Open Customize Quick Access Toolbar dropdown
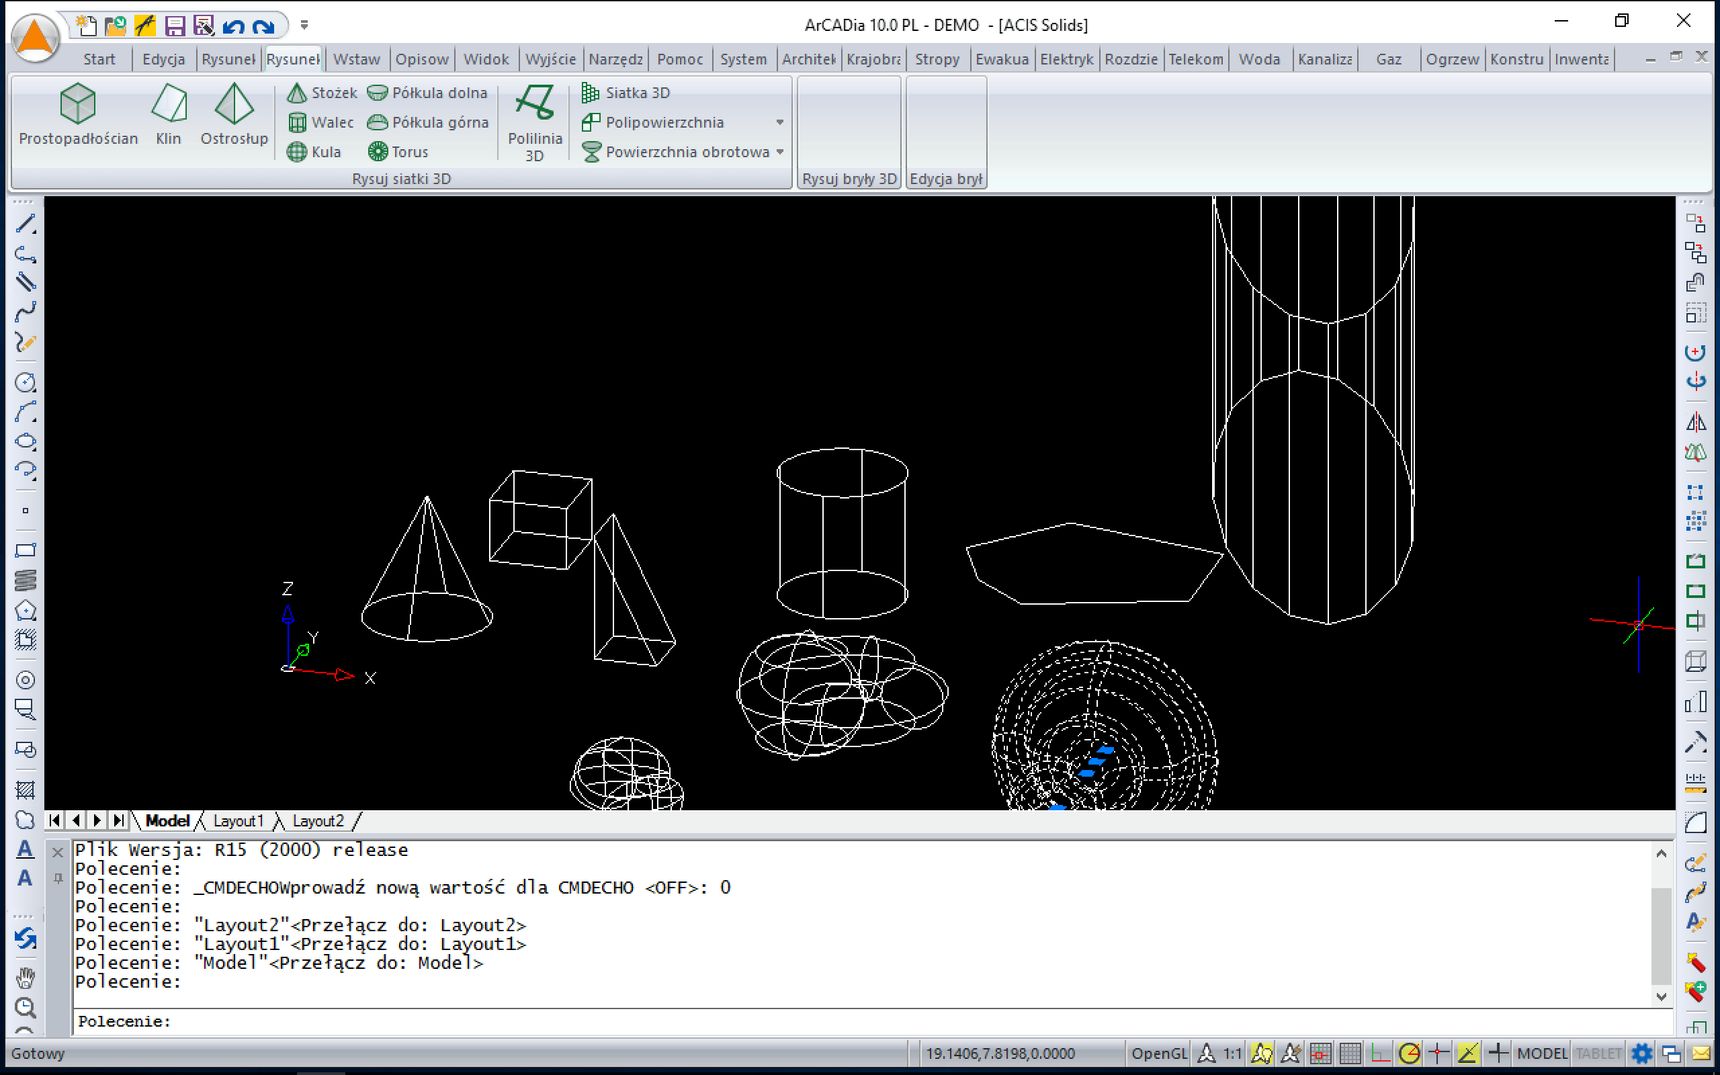The image size is (1720, 1075). (304, 25)
